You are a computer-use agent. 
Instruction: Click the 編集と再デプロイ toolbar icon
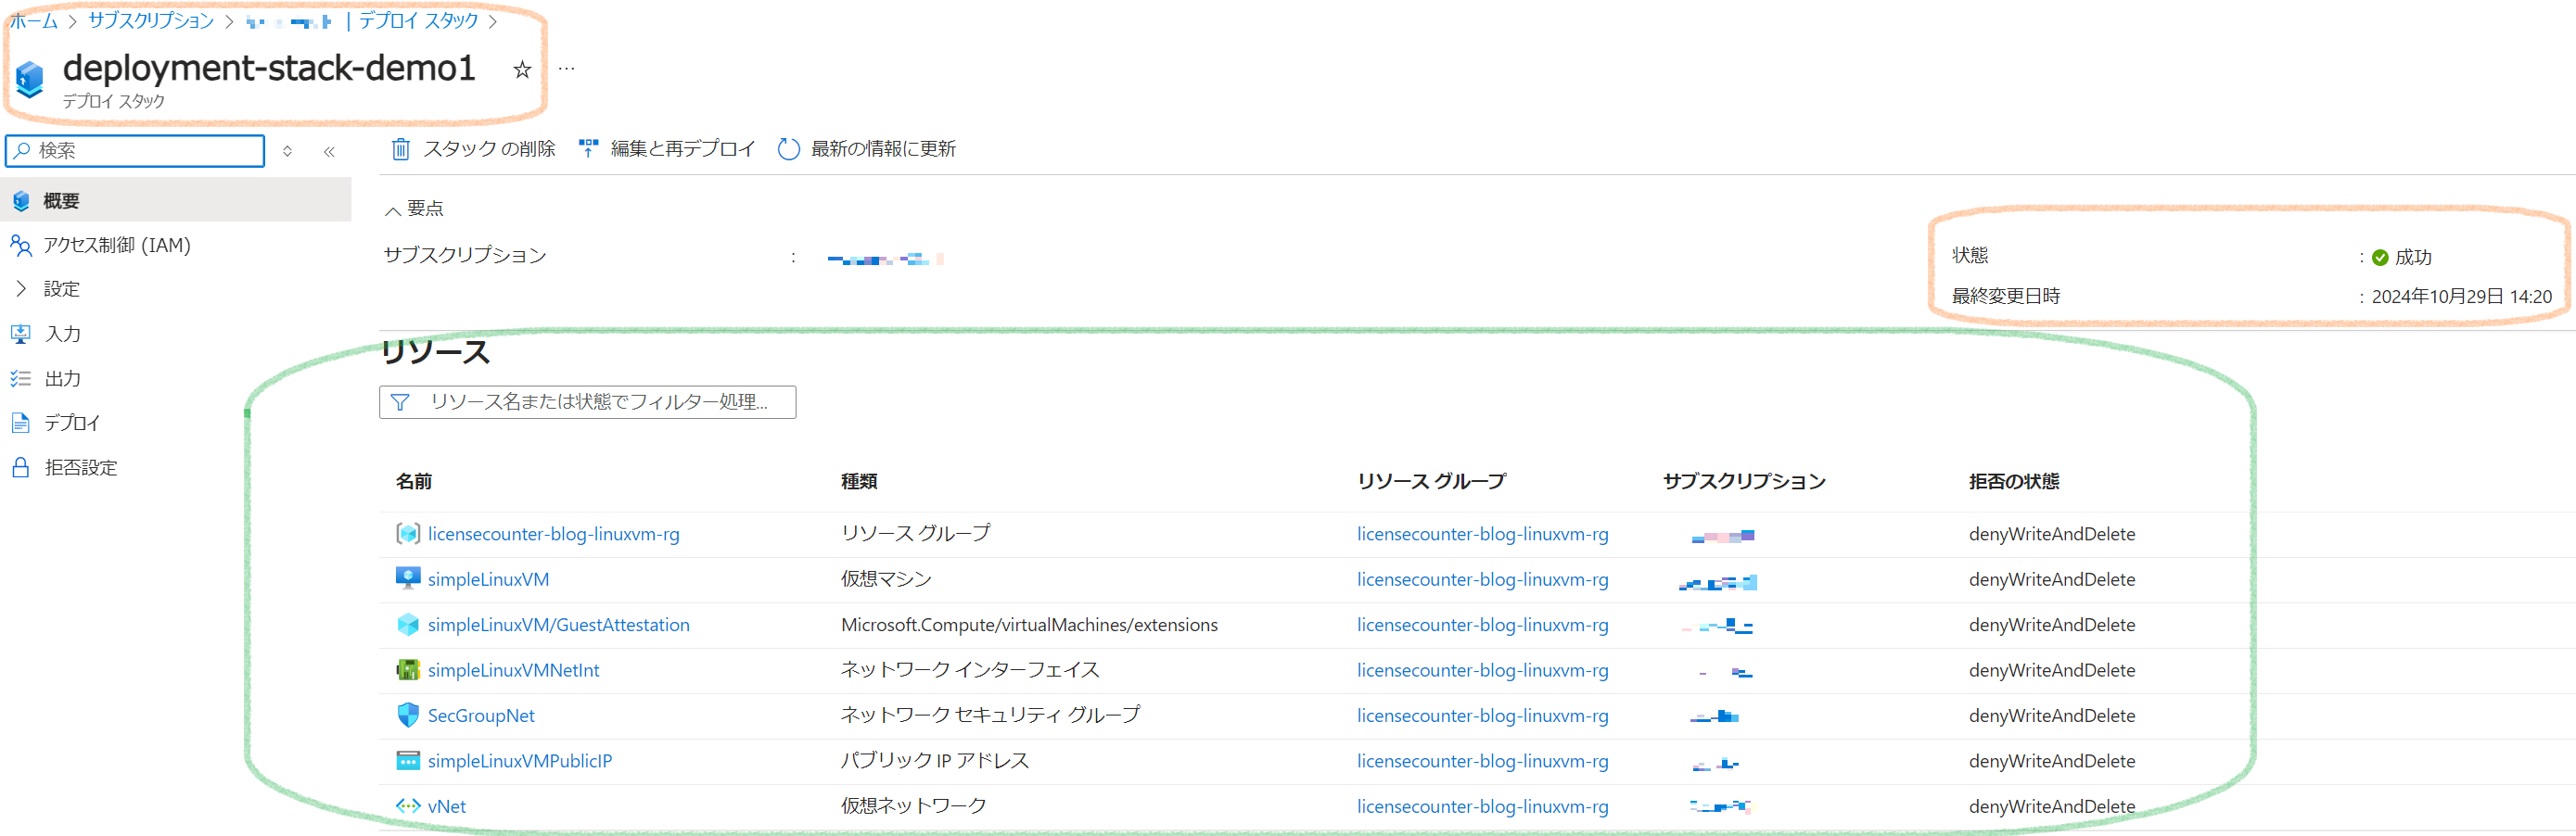(588, 149)
